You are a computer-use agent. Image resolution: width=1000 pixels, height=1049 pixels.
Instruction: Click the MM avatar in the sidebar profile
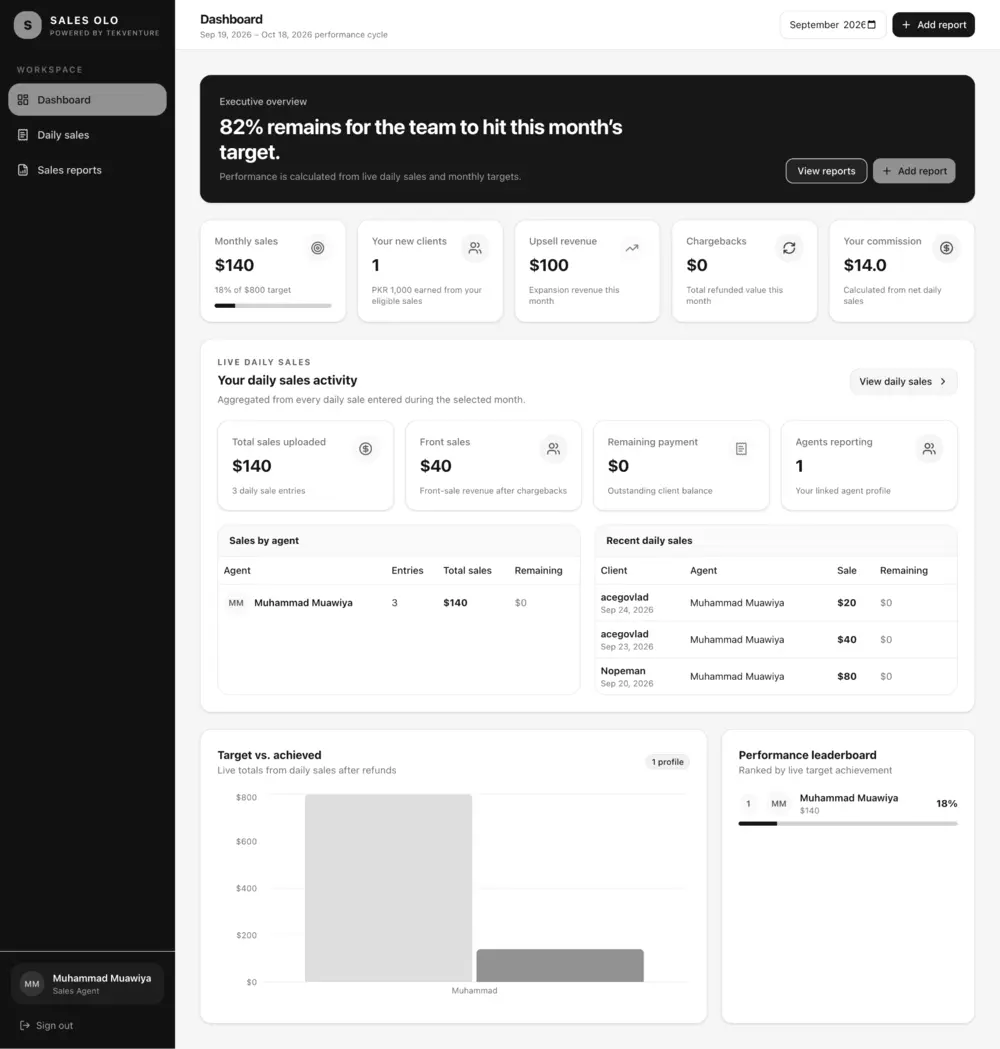coord(32,984)
